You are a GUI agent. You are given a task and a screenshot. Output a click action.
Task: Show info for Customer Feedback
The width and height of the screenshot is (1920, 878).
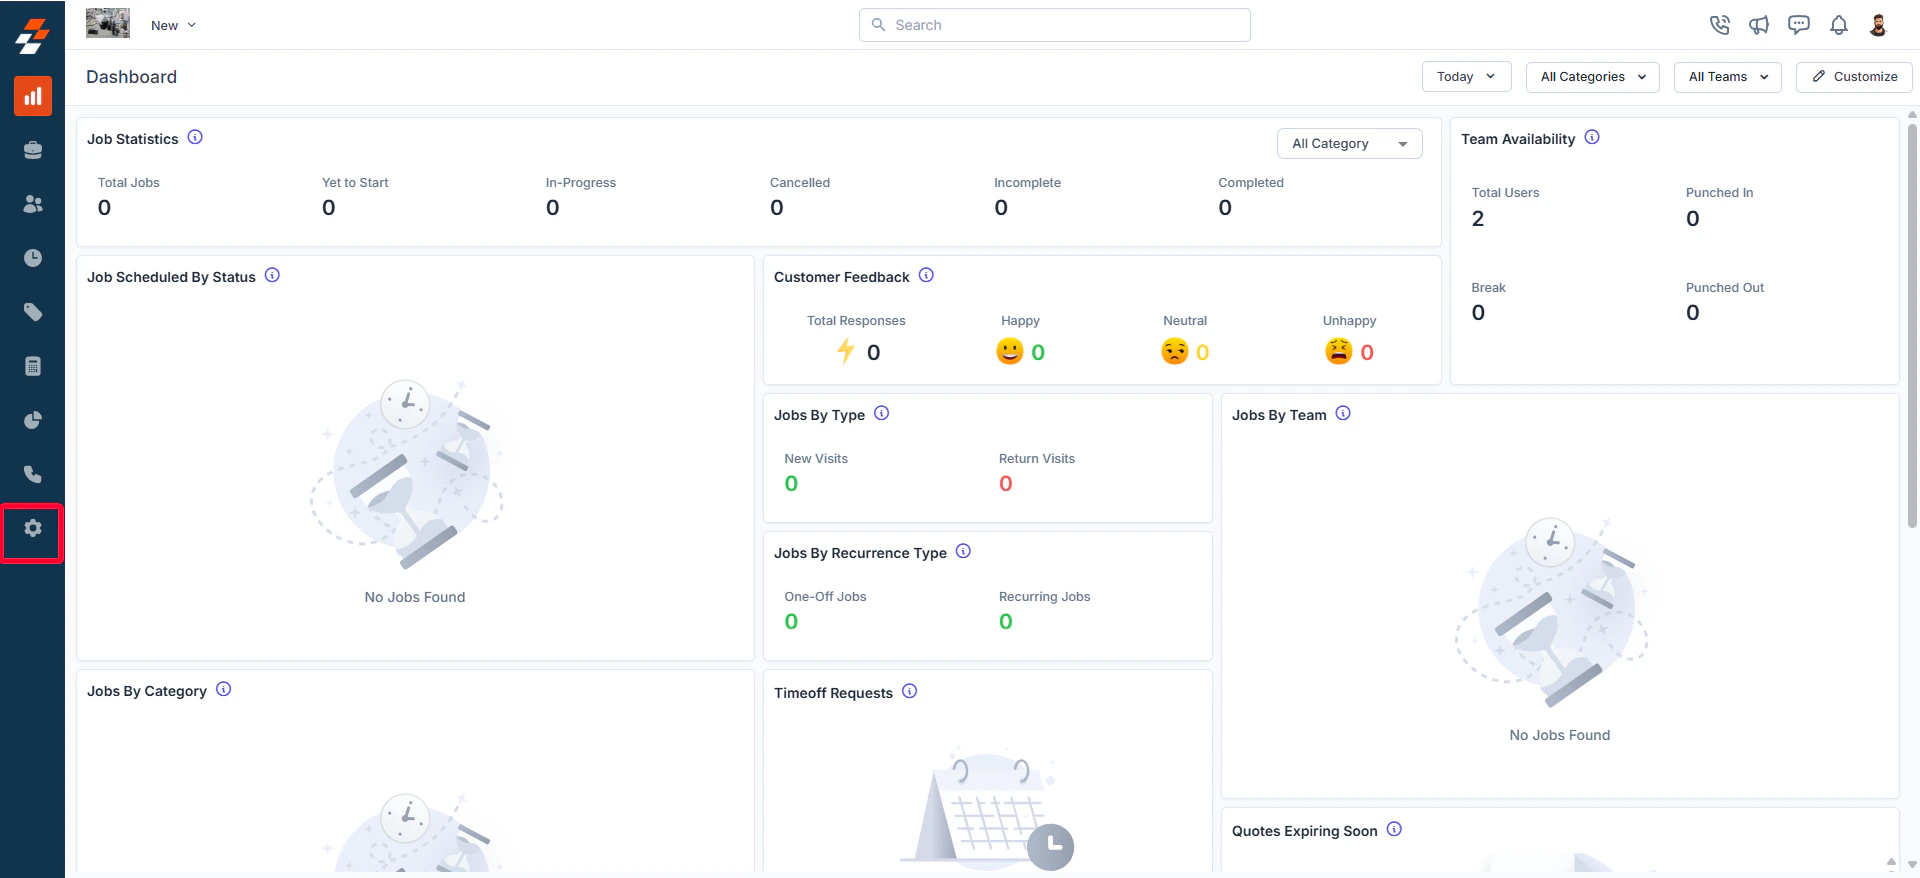click(926, 275)
